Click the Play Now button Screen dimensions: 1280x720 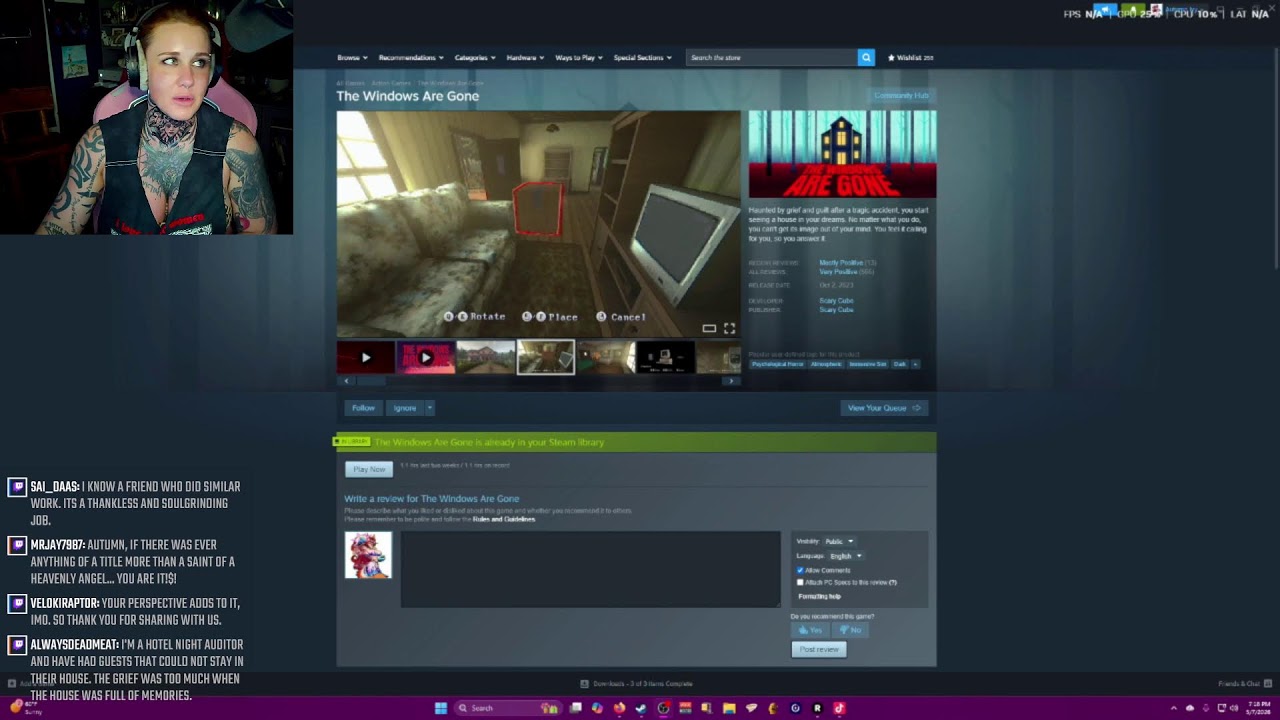pyautogui.click(x=369, y=469)
